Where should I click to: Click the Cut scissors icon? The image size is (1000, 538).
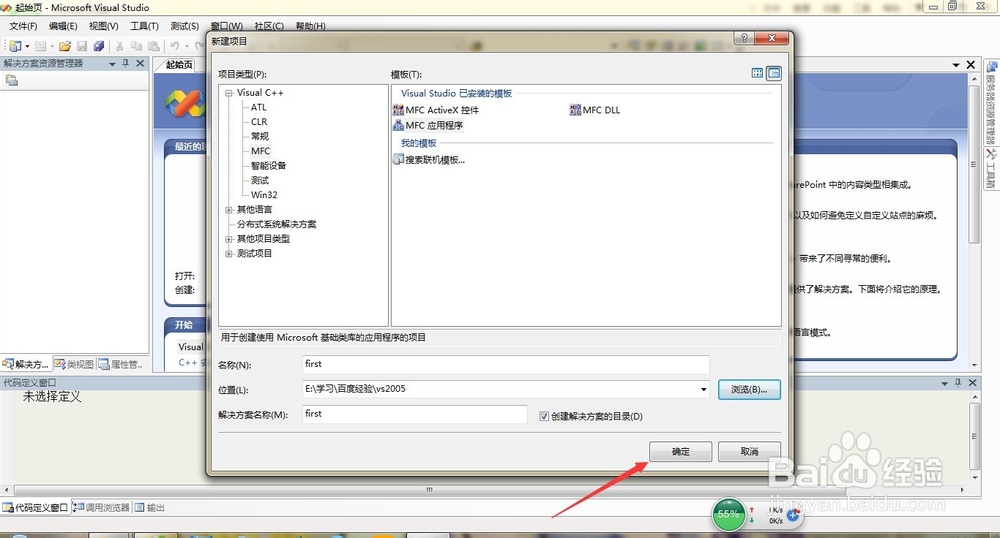pyautogui.click(x=119, y=46)
